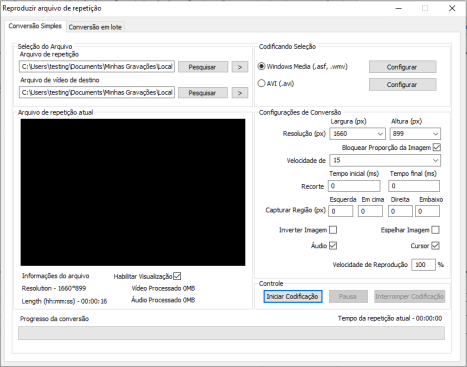Enable Inverter Imagem checkbox

333,230
